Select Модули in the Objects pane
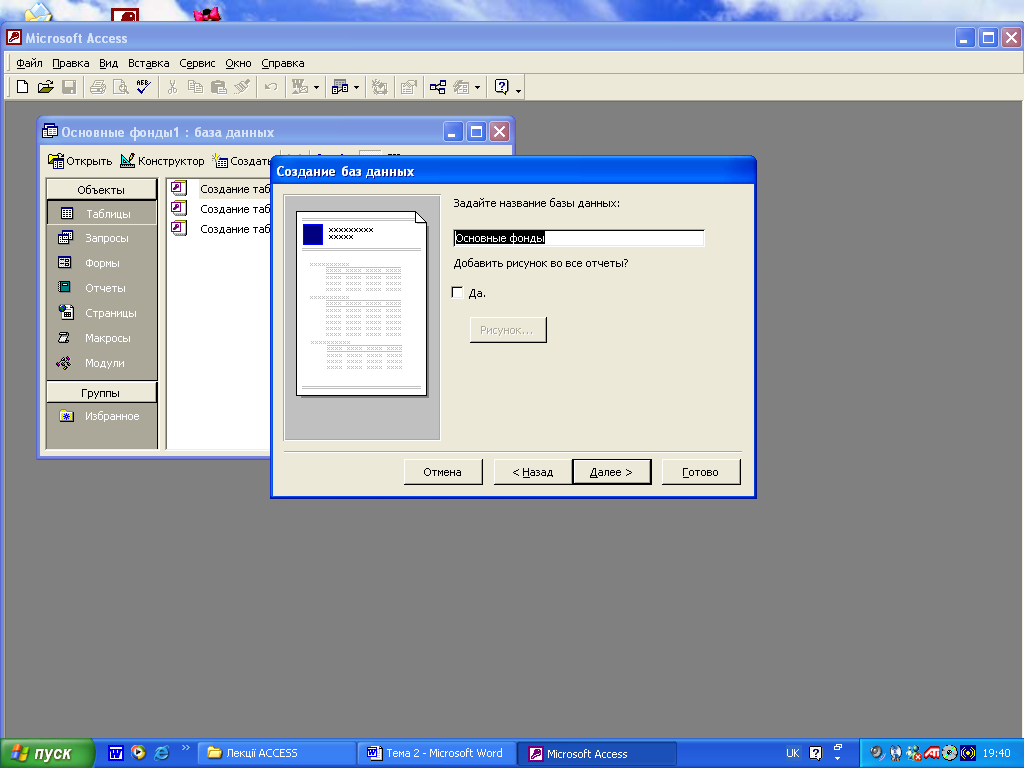Screen dimensions: 1024x768 tap(102, 363)
